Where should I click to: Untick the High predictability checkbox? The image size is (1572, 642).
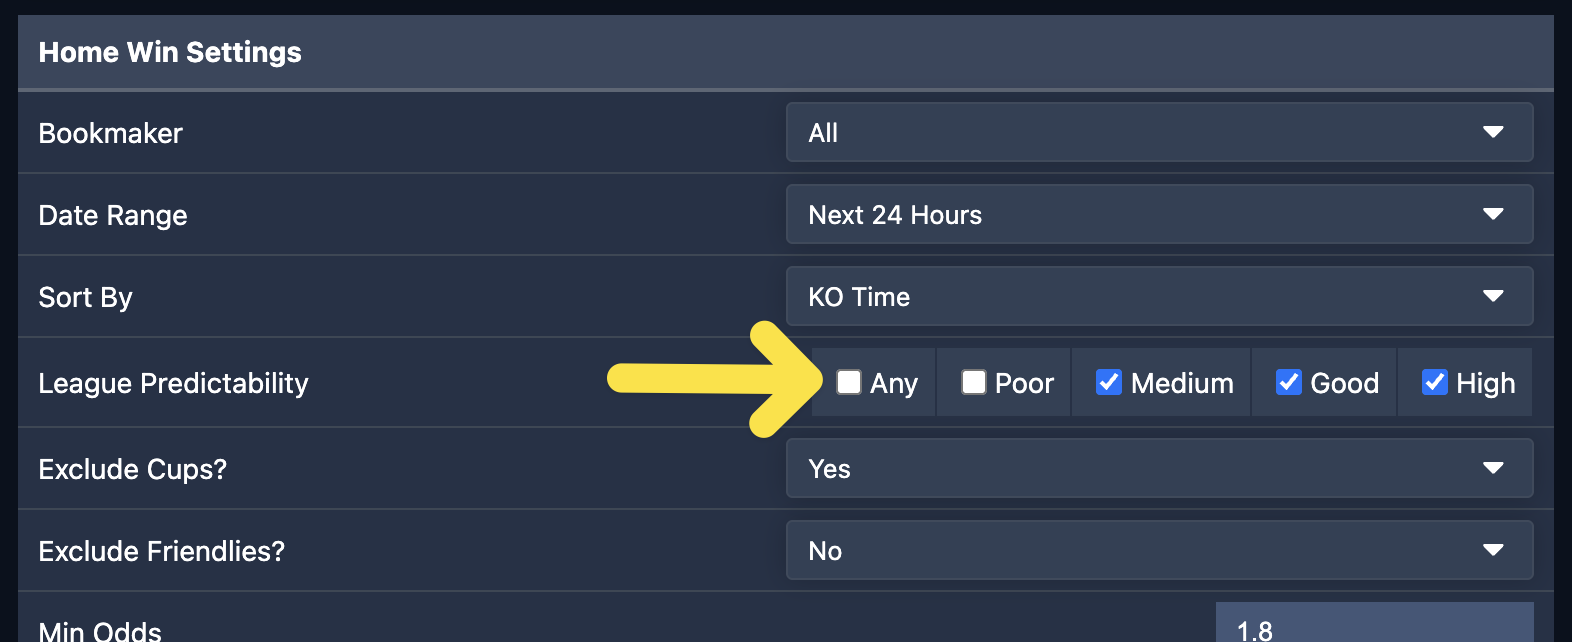point(1435,382)
